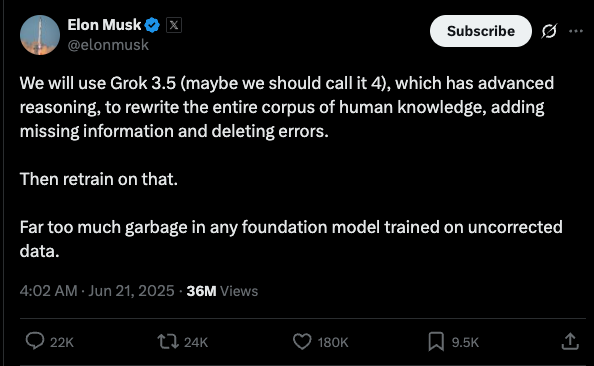594x366 pixels.
Task: Bookmark the post using the bookmark icon
Action: tap(436, 341)
